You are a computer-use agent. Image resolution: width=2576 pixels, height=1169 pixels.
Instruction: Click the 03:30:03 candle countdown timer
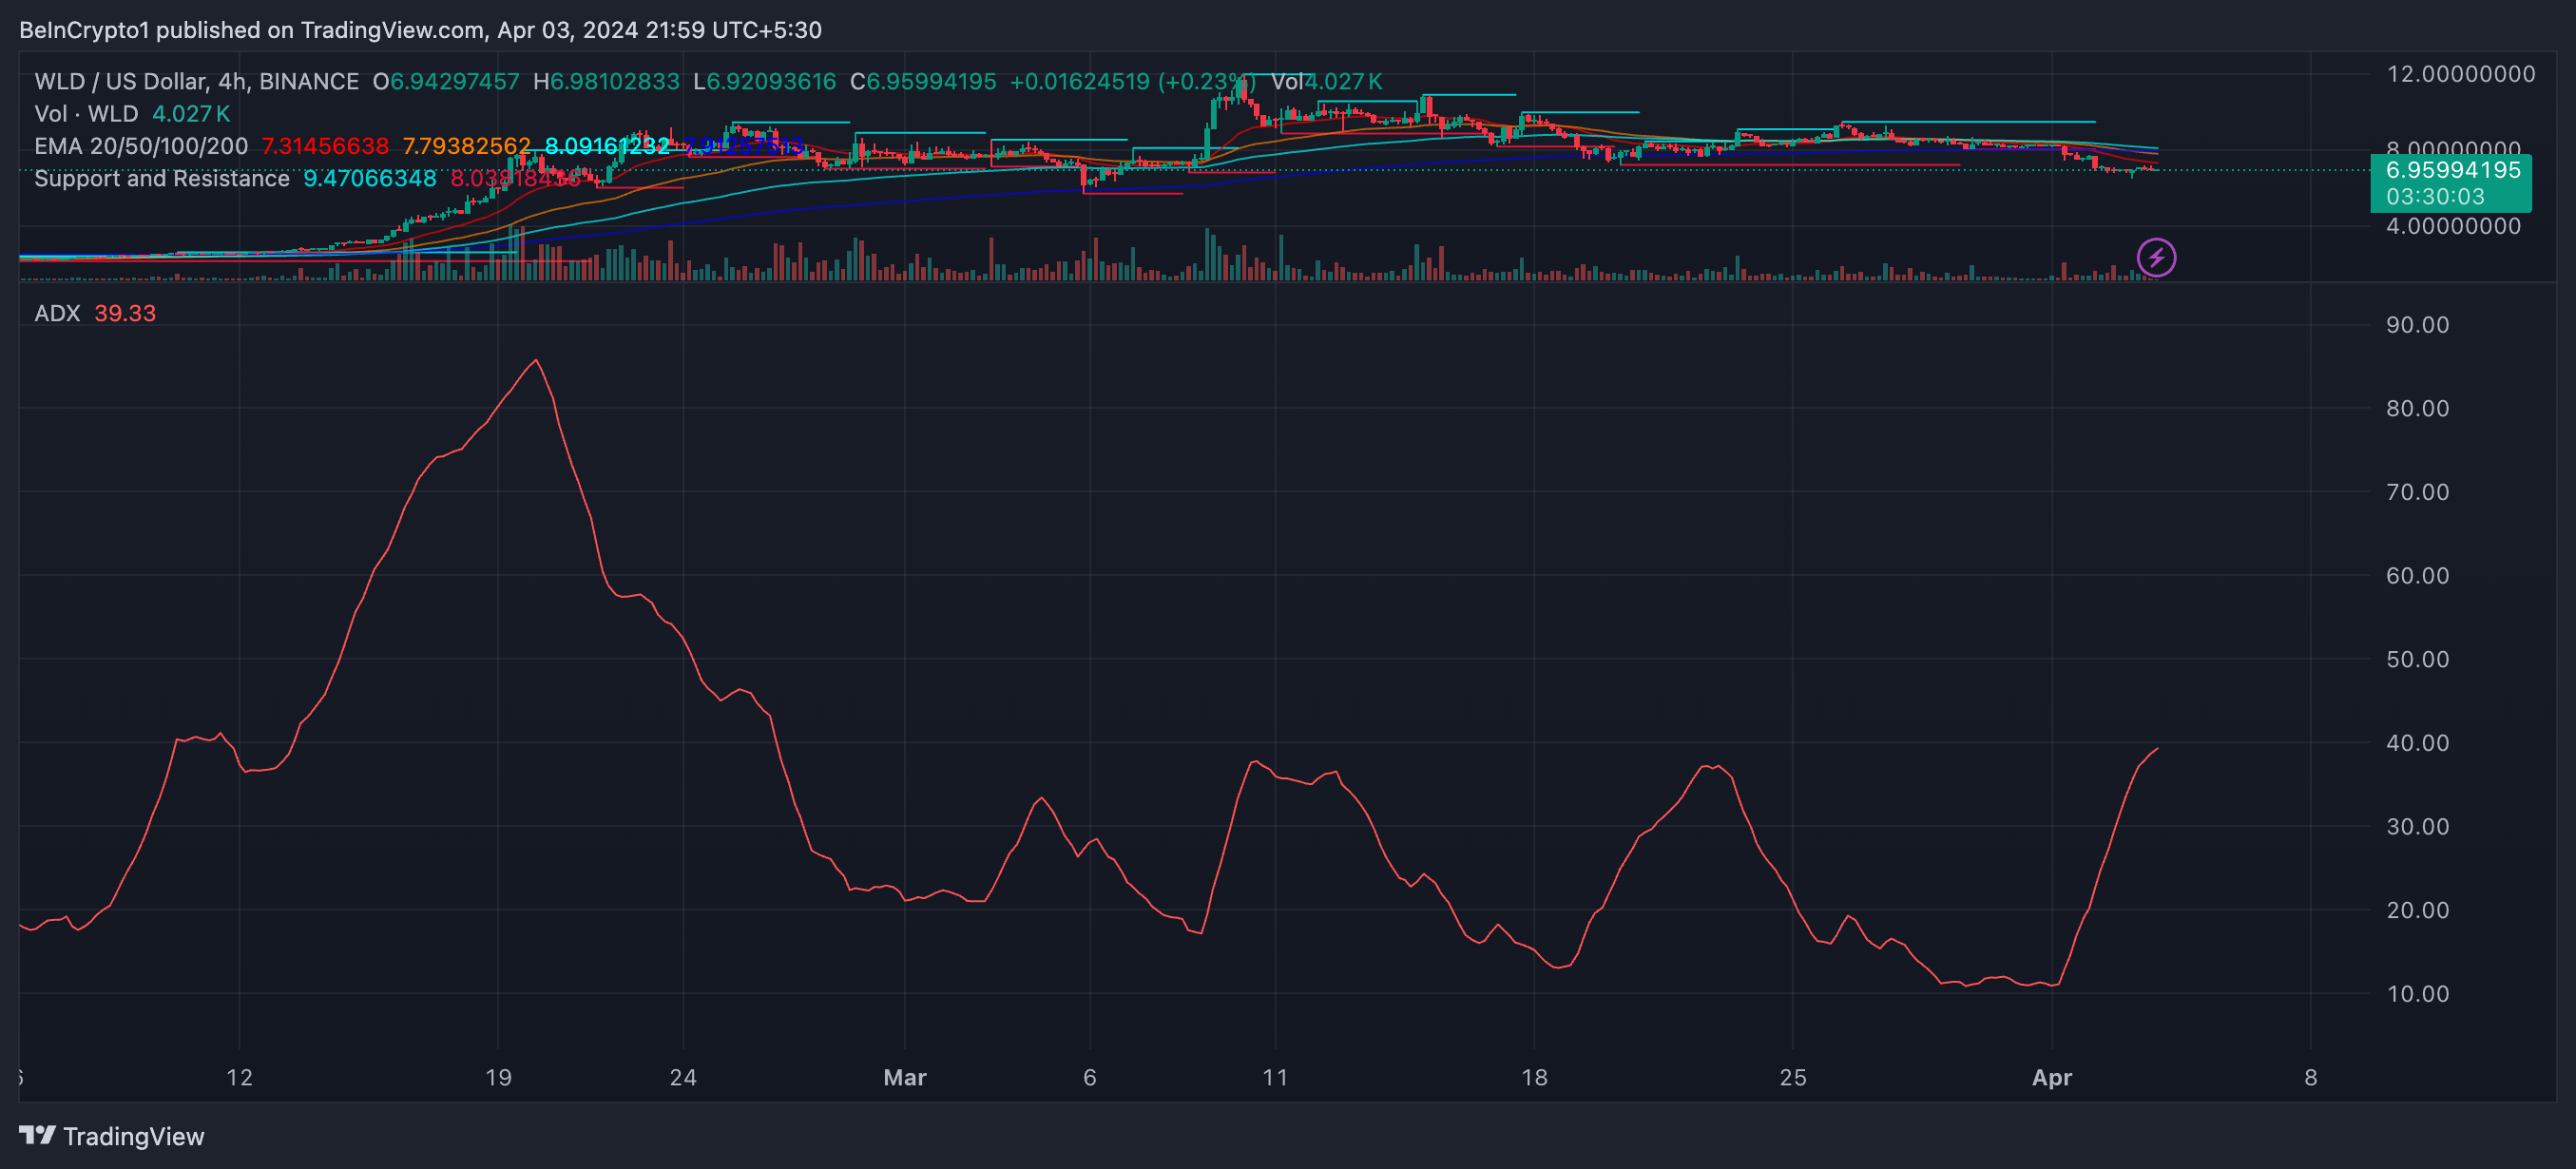(2435, 197)
